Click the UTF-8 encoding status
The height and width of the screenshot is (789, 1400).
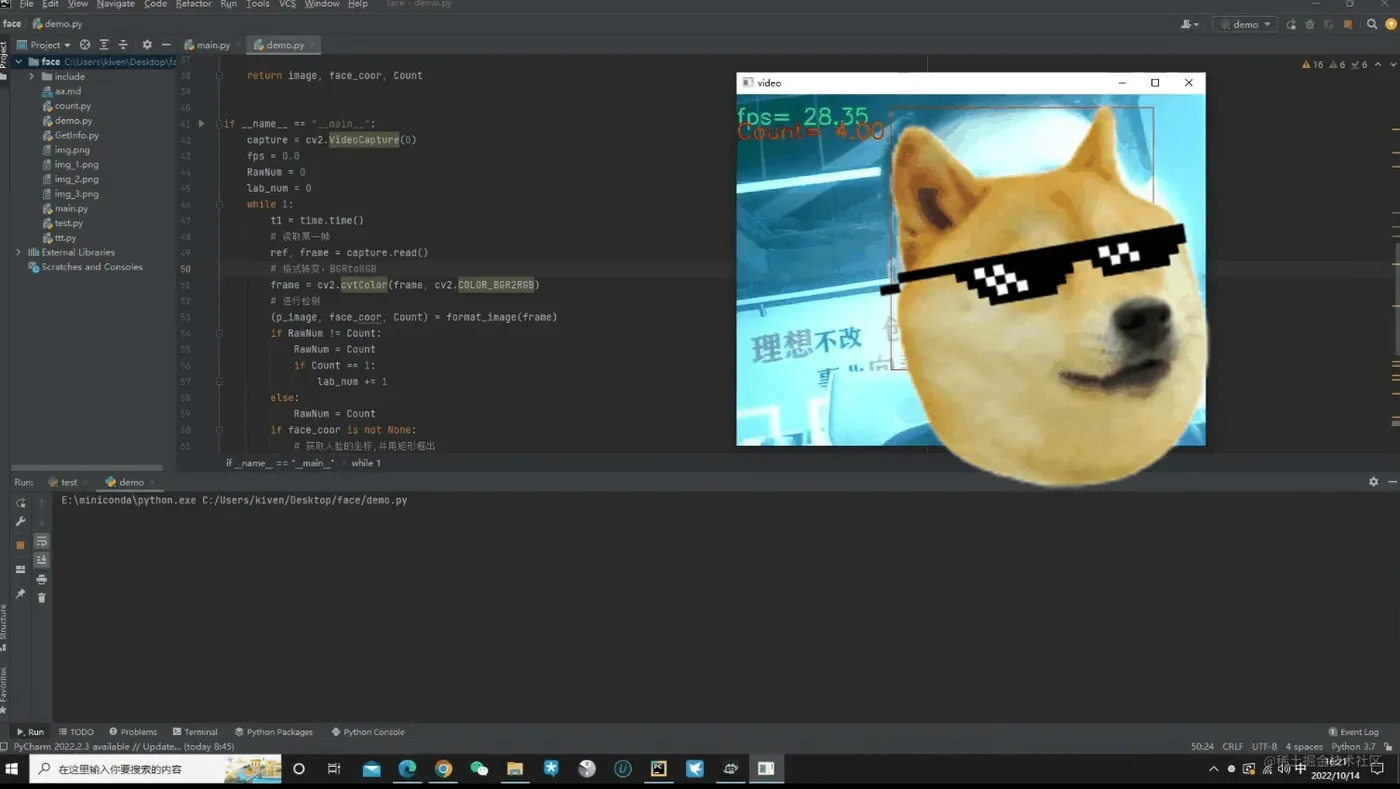tap(1264, 746)
